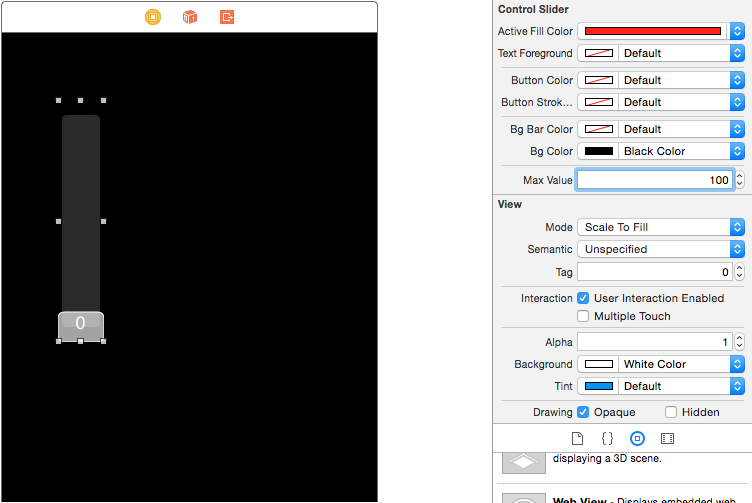
Task: Click the Web View library item title
Action: point(579,500)
